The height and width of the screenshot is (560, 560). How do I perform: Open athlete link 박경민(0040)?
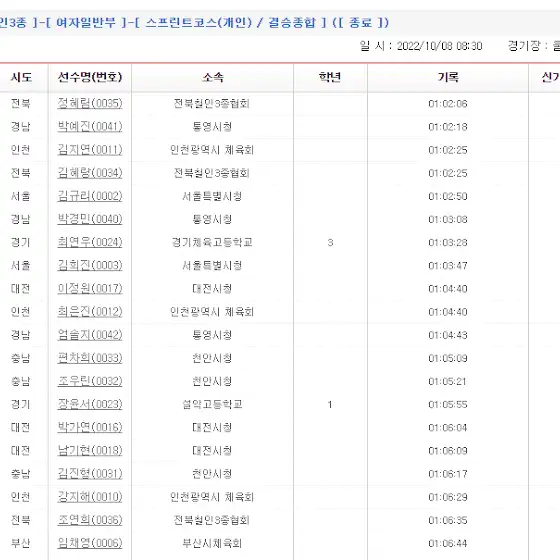click(90, 219)
